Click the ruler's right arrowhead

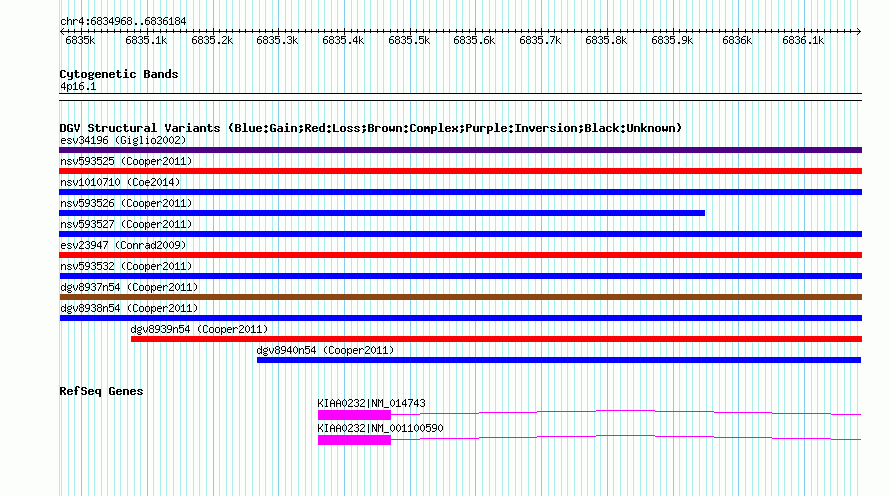(x=859, y=31)
